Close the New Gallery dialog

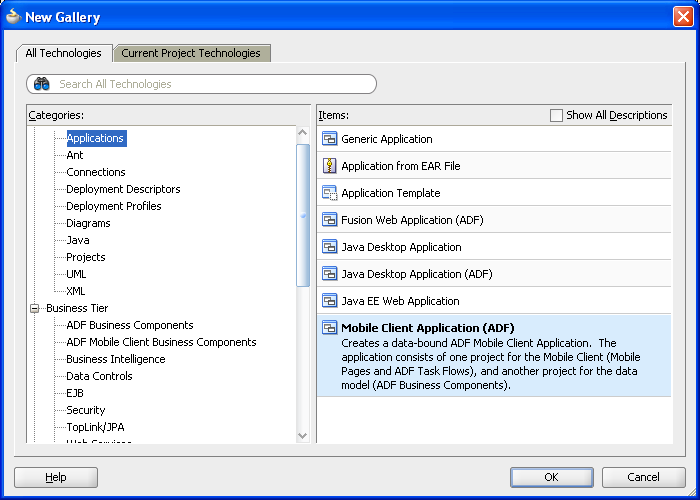pyautogui.click(x=683, y=17)
